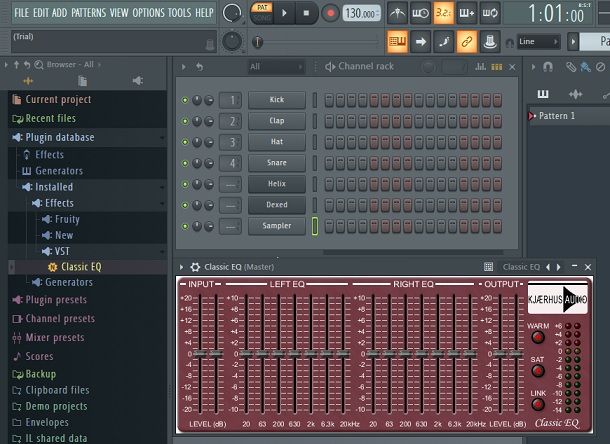
Task: Click the right-arrow auto-scroll icon
Action: [420, 41]
